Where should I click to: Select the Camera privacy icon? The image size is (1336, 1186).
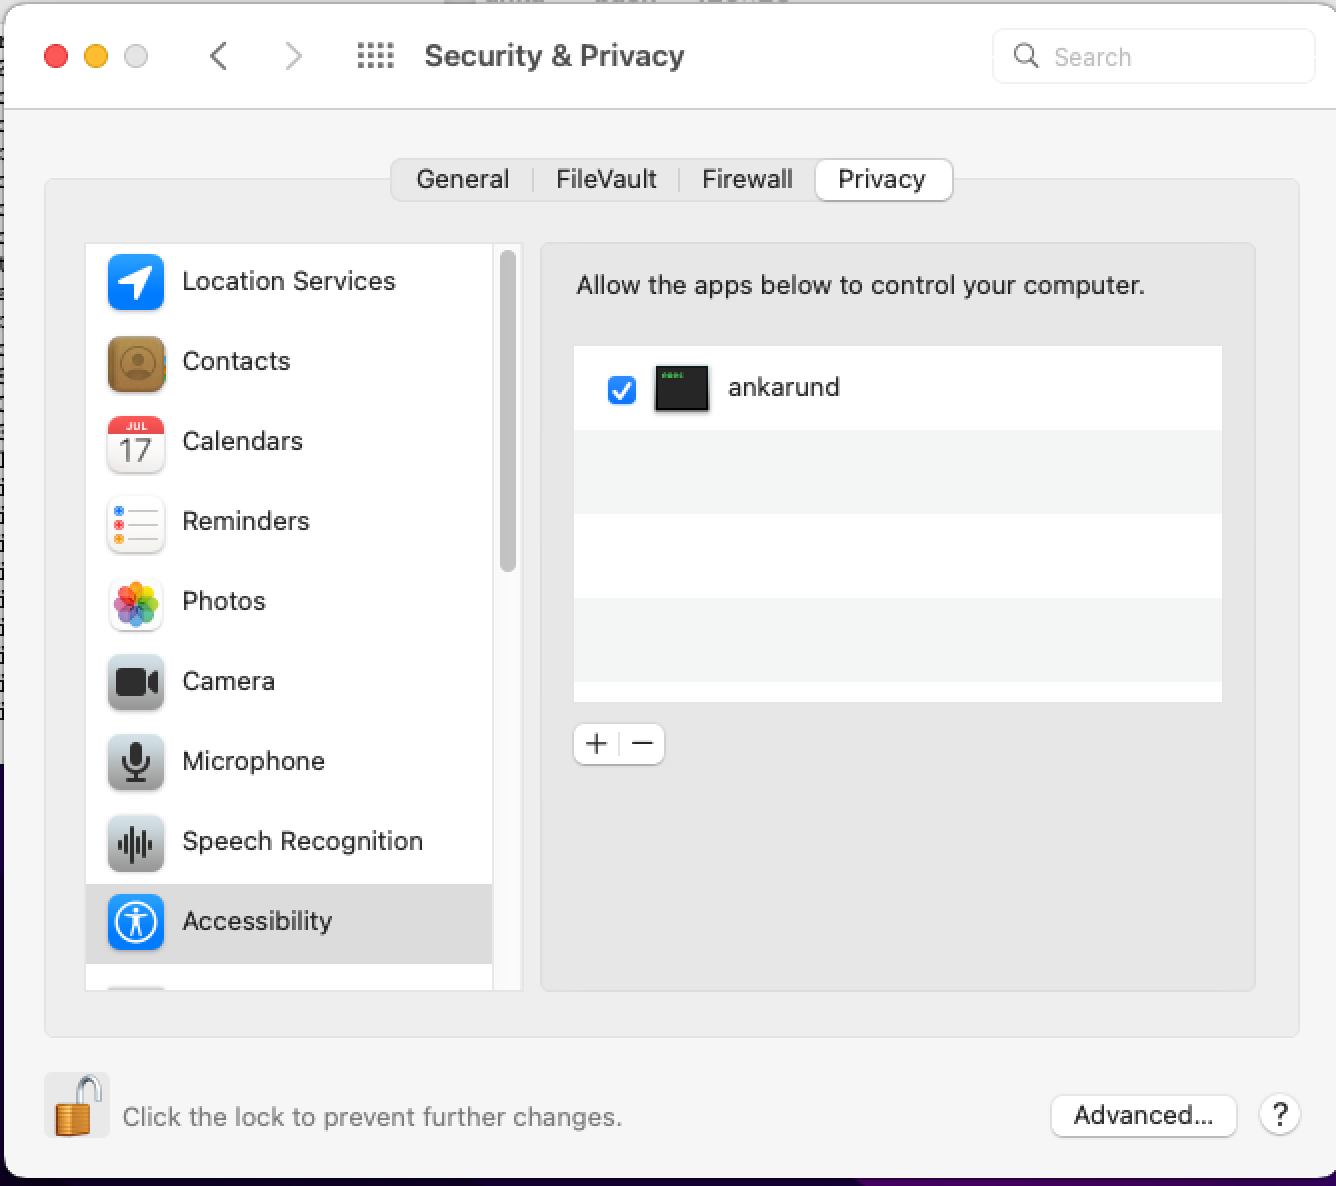coord(135,683)
